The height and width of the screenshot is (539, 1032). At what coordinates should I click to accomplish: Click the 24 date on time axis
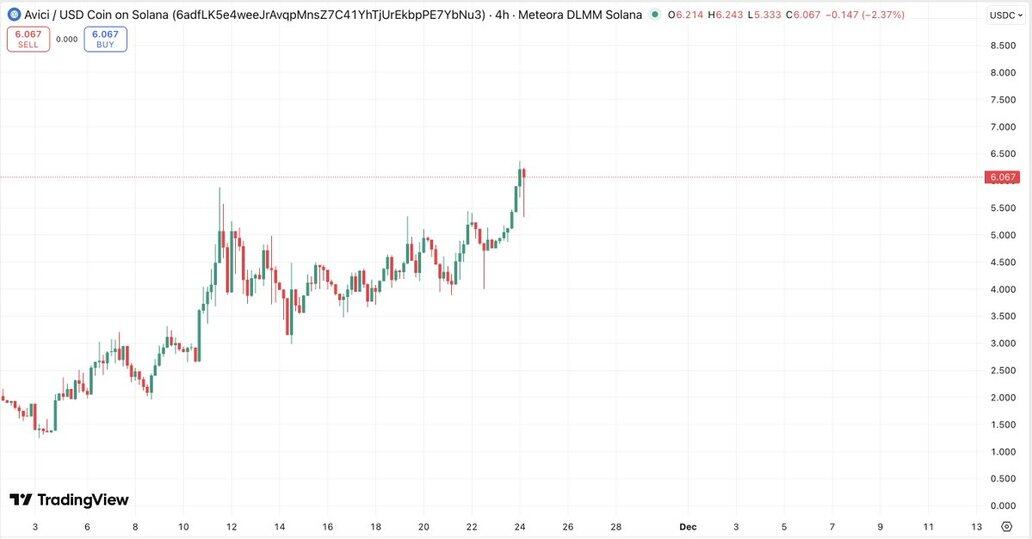pyautogui.click(x=520, y=526)
